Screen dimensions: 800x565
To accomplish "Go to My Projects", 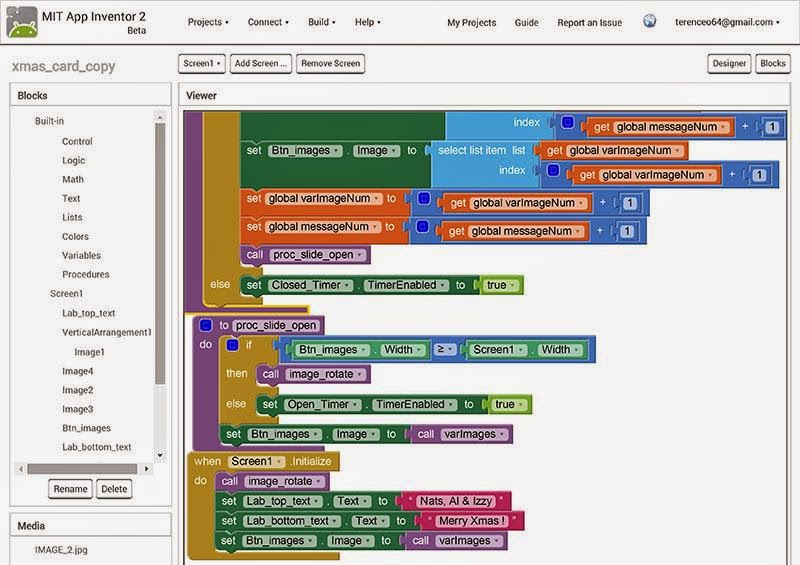I will tap(471, 22).
